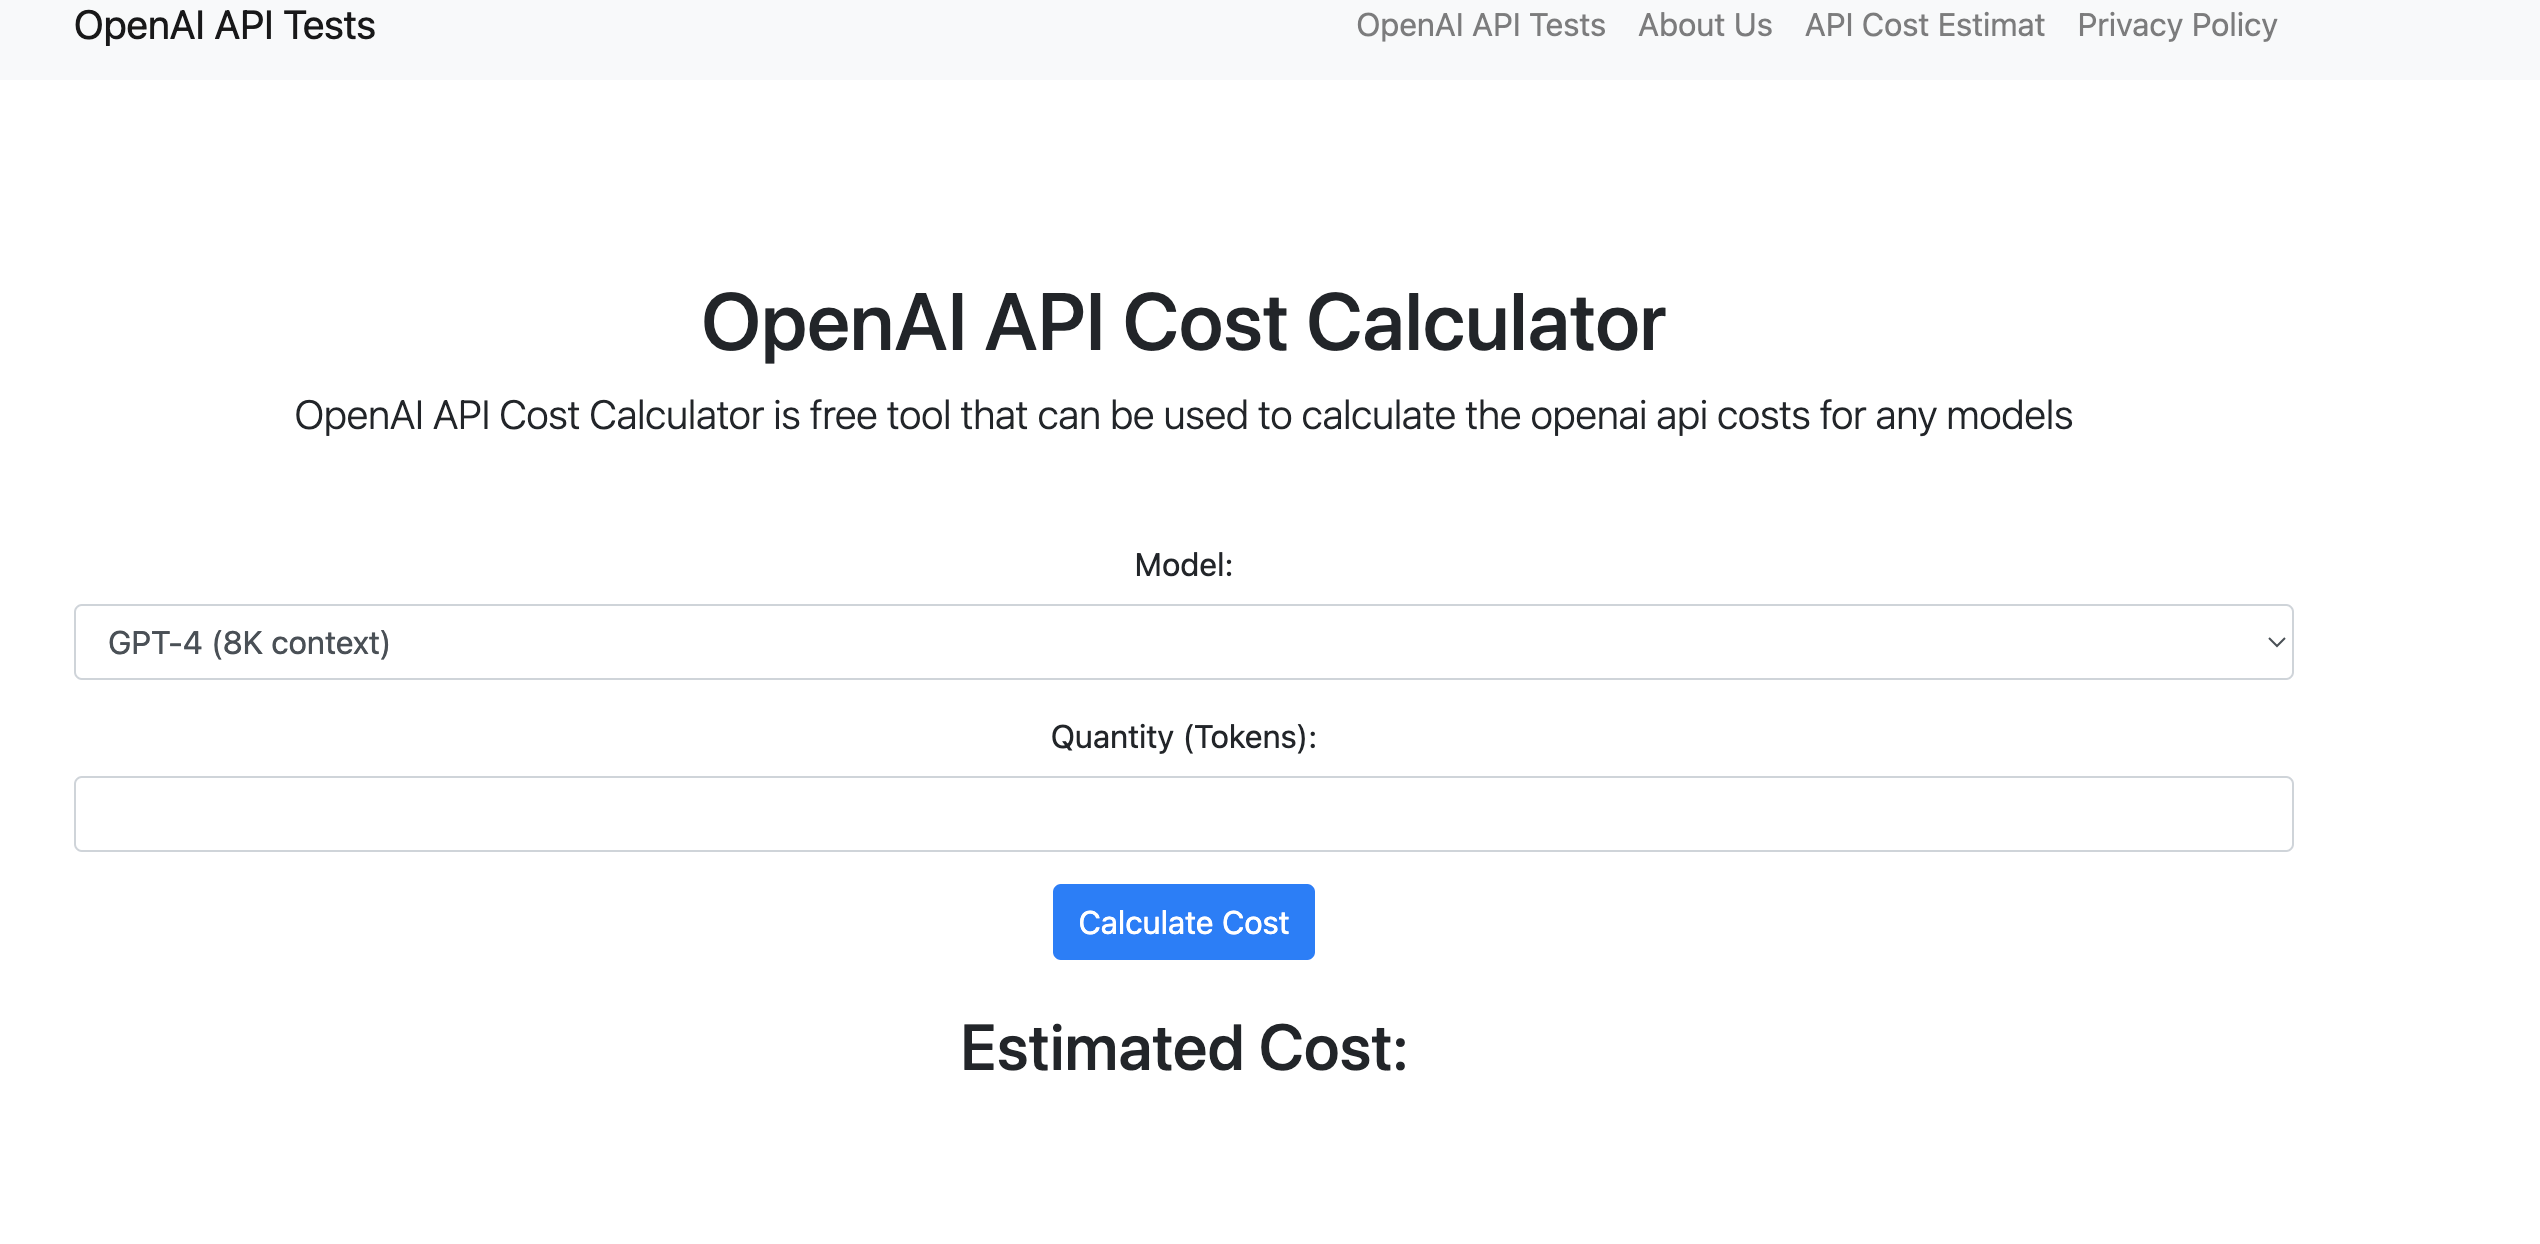Image resolution: width=2540 pixels, height=1244 pixels.
Task: Click the Quantity (Tokens) input field
Action: 1183,814
